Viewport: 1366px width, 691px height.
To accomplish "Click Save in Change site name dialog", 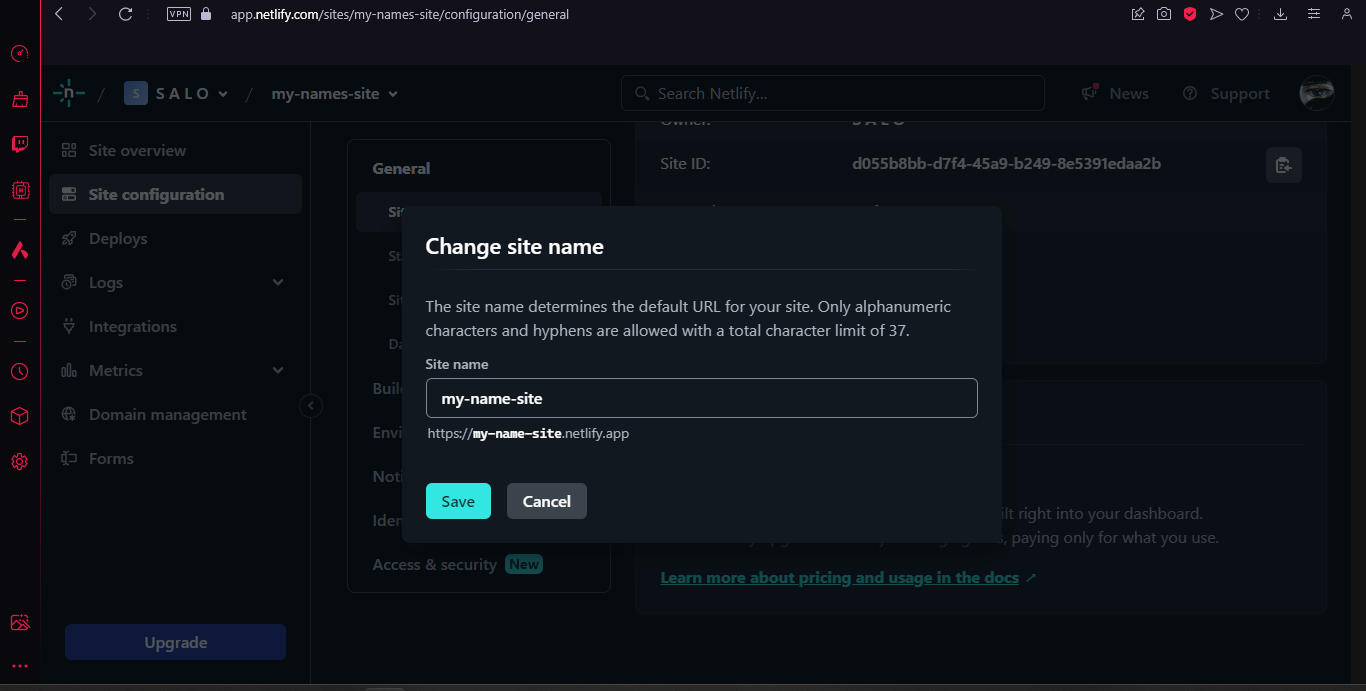I will pyautogui.click(x=458, y=501).
